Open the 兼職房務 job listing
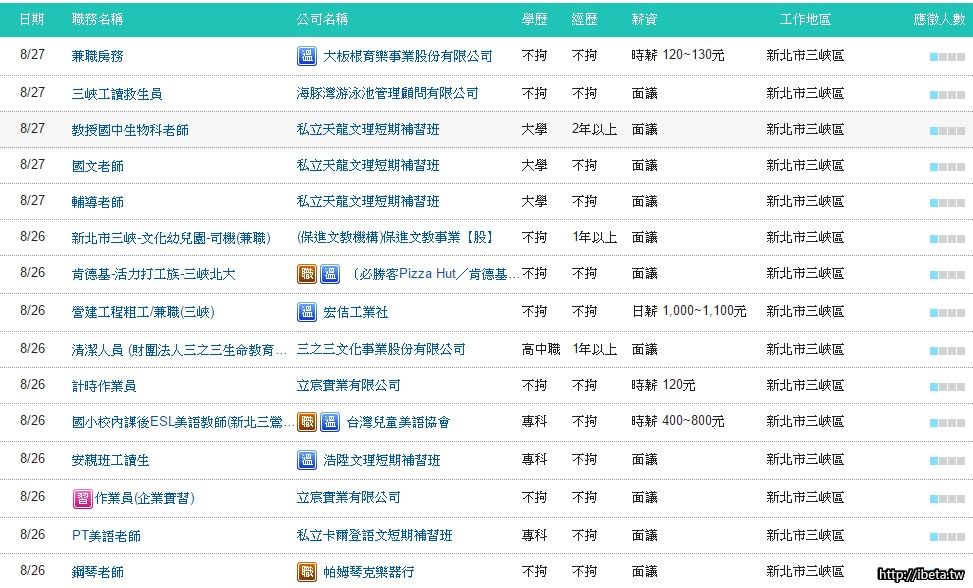This screenshot has height=588, width=973. (x=98, y=57)
